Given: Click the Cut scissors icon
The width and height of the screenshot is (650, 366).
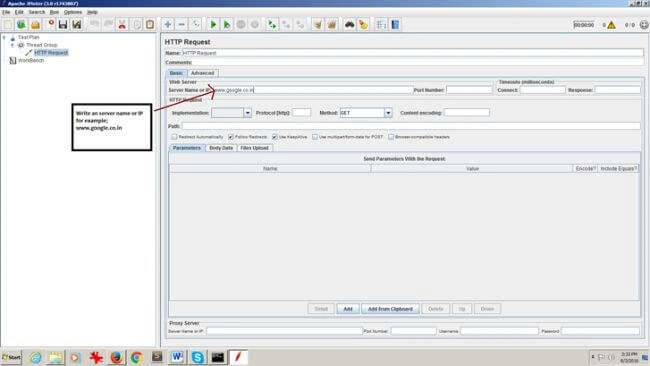Looking at the screenshot, I should coord(122,24).
